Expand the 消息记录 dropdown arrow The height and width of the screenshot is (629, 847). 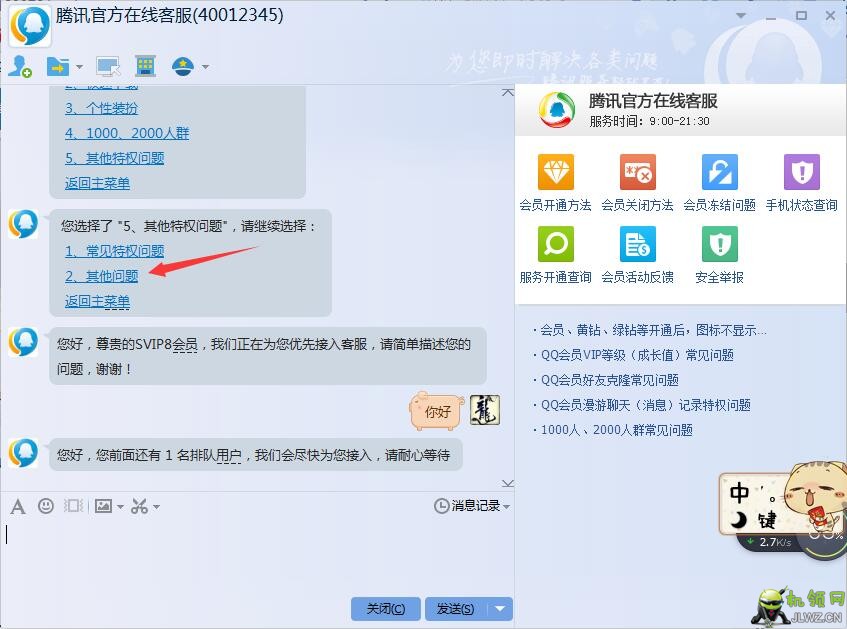507,507
